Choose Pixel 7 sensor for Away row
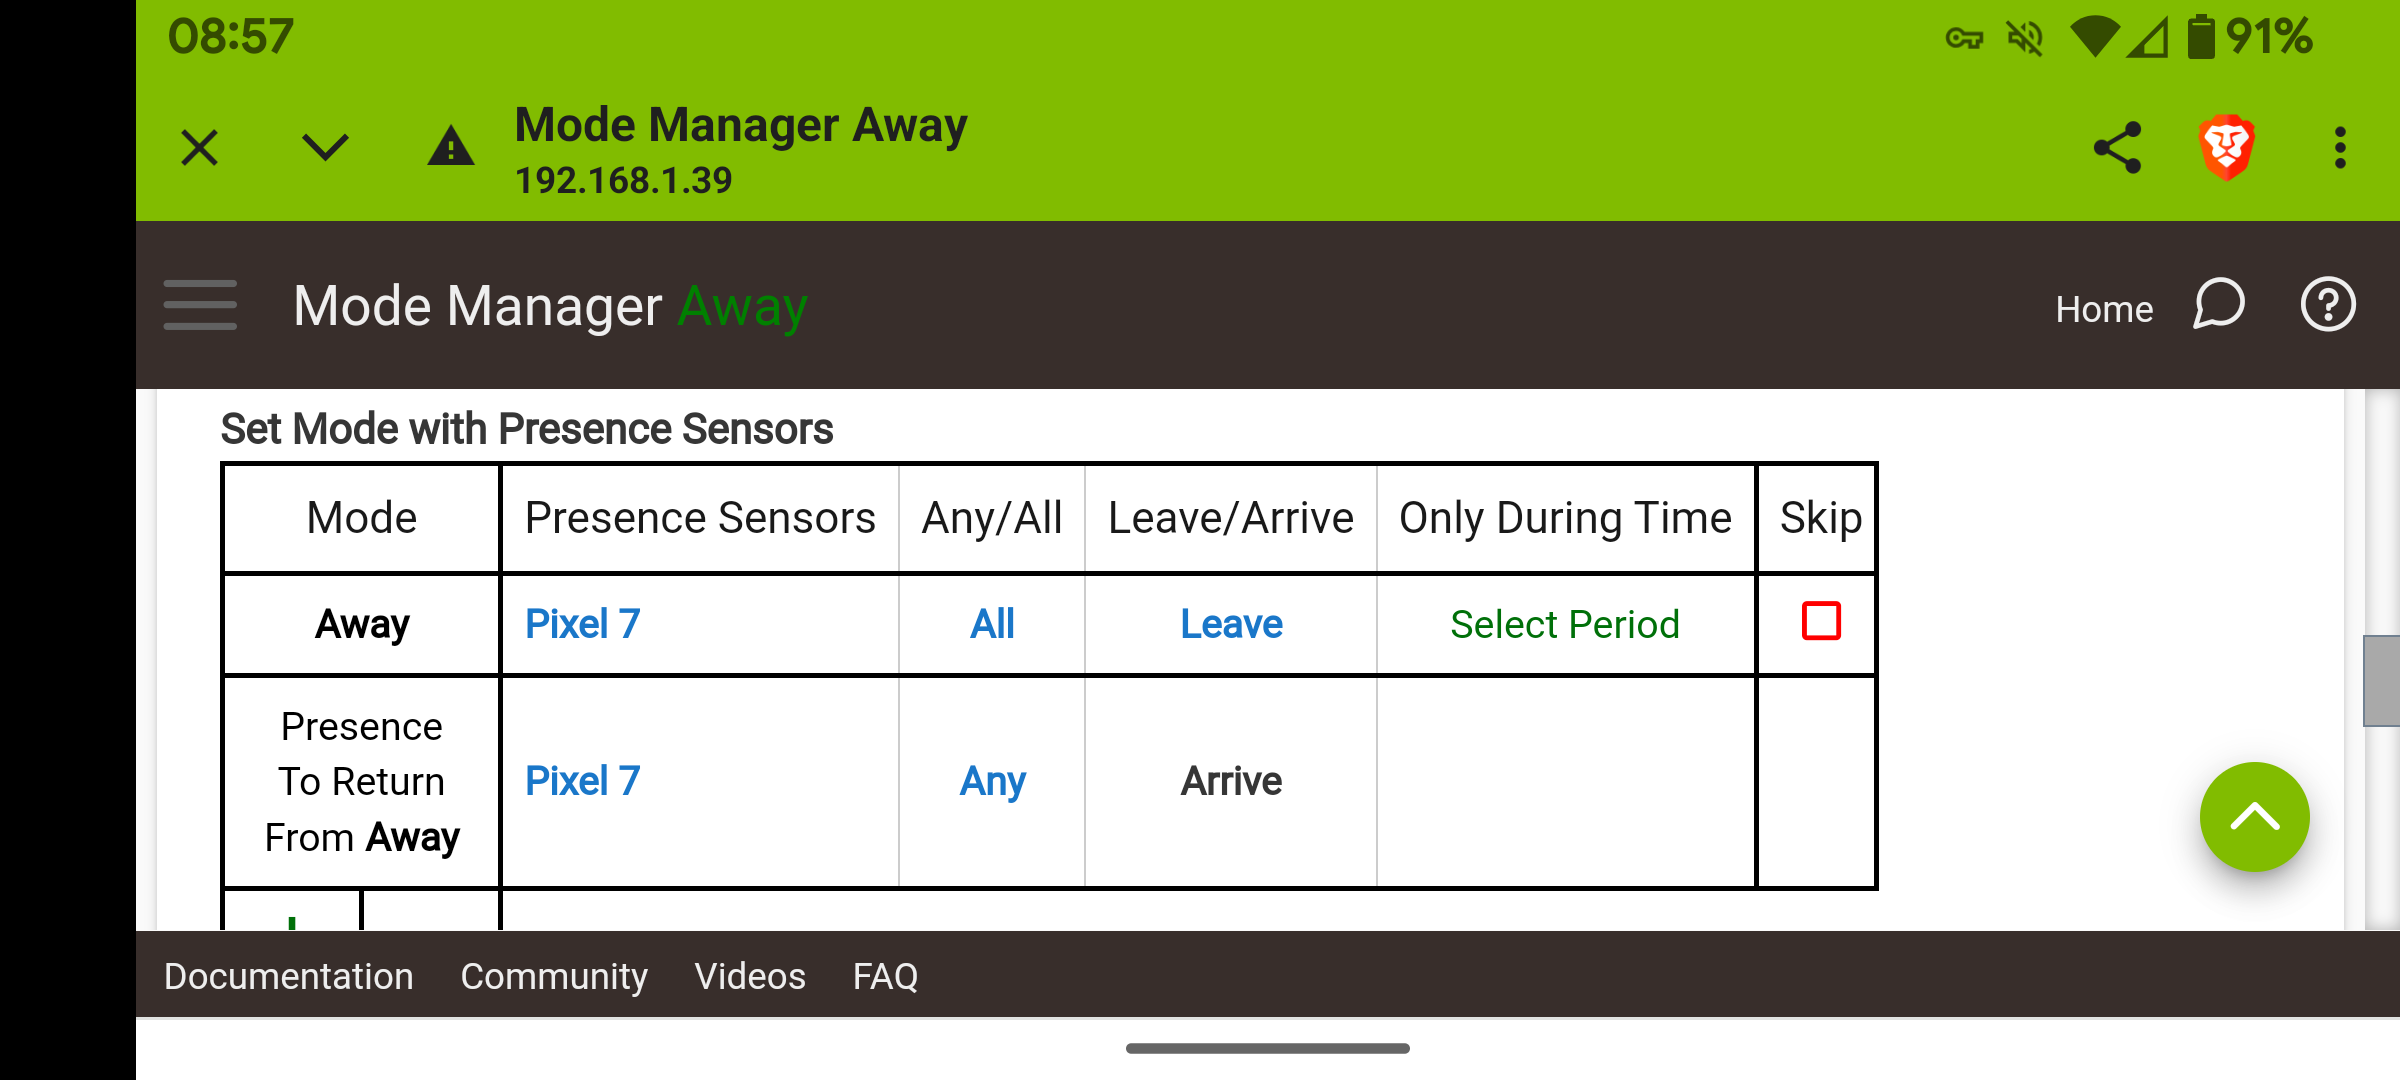The image size is (2400, 1080). coord(582,624)
